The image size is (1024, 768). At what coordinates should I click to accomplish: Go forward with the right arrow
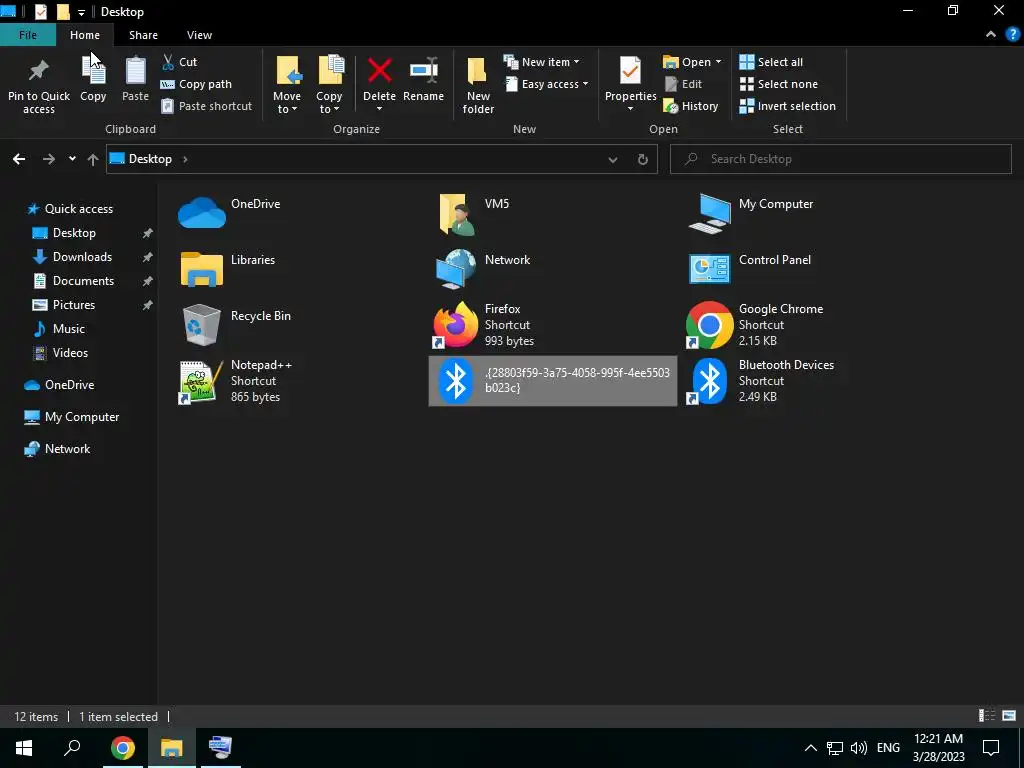click(x=49, y=159)
